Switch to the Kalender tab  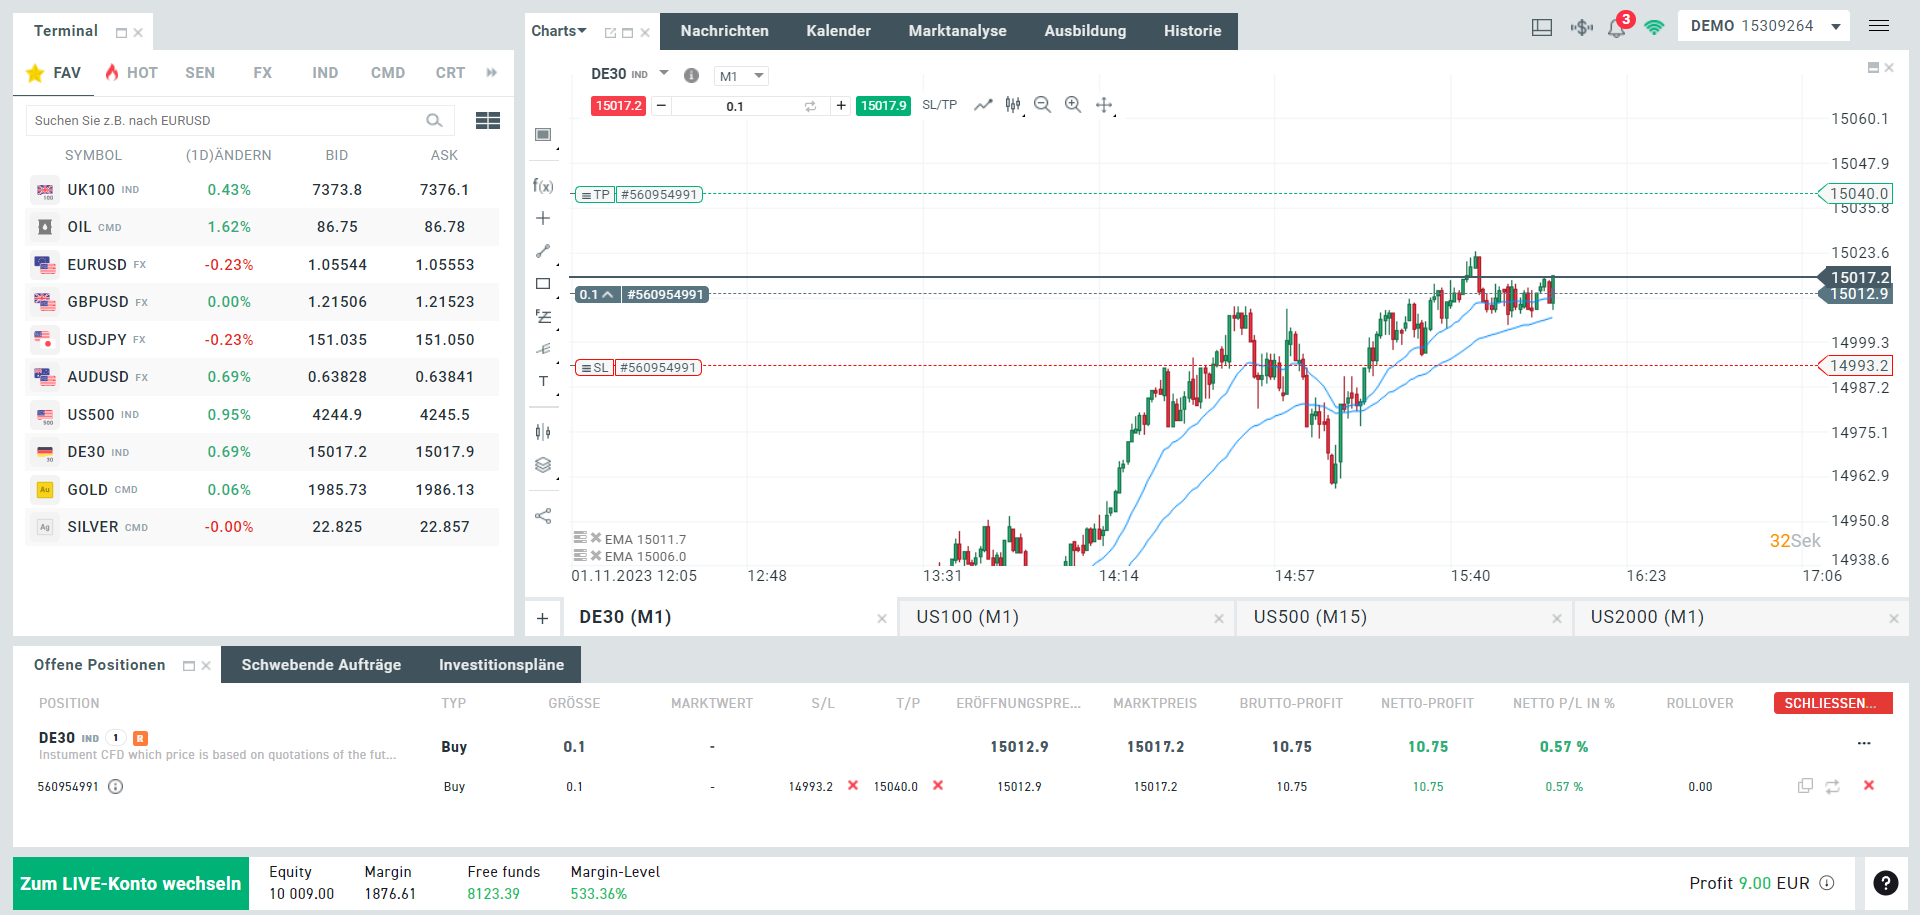click(838, 31)
